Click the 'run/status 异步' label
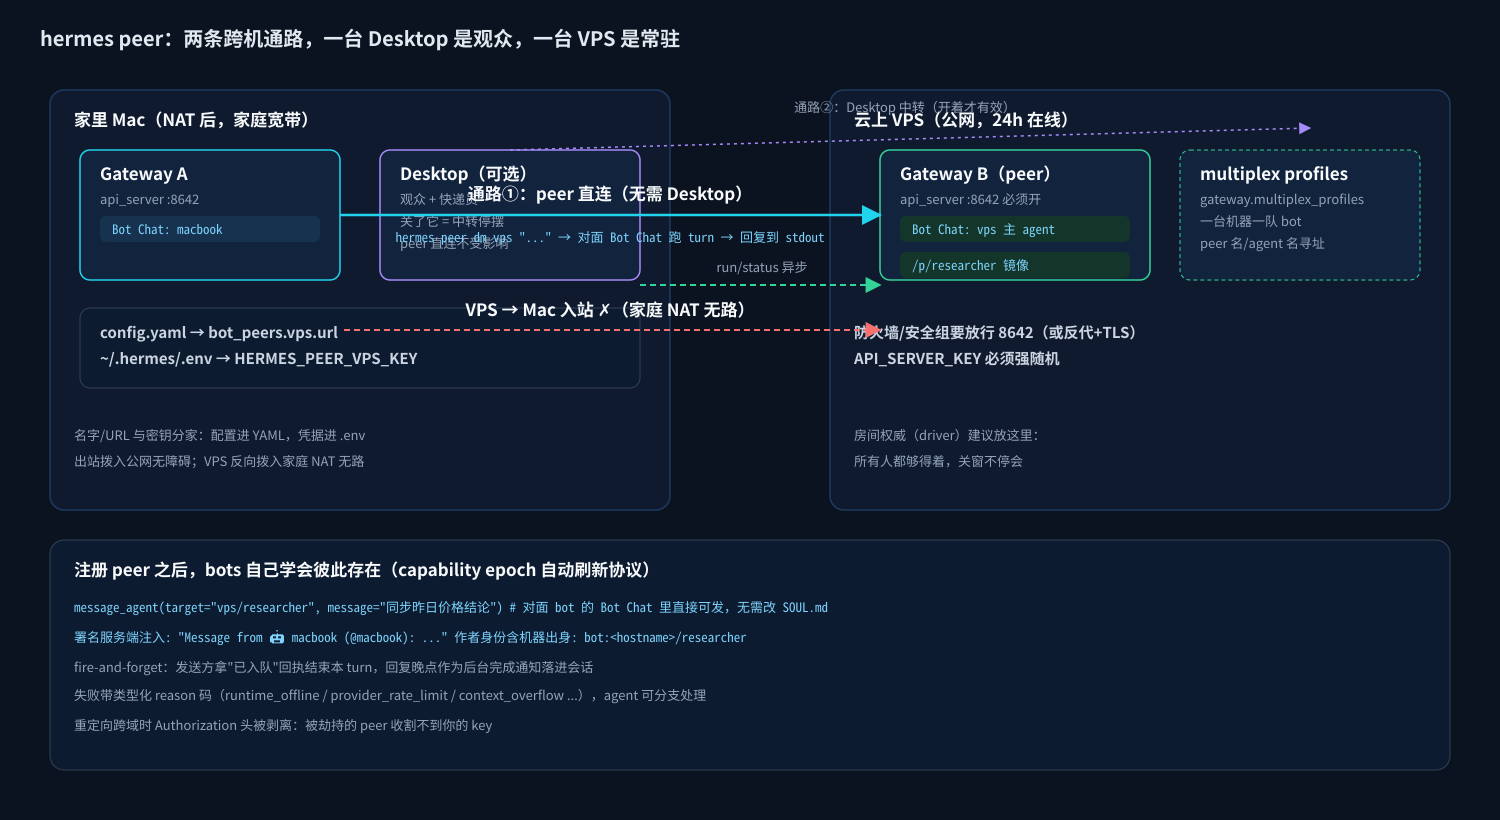The height and width of the screenshot is (820, 1500). 762,267
